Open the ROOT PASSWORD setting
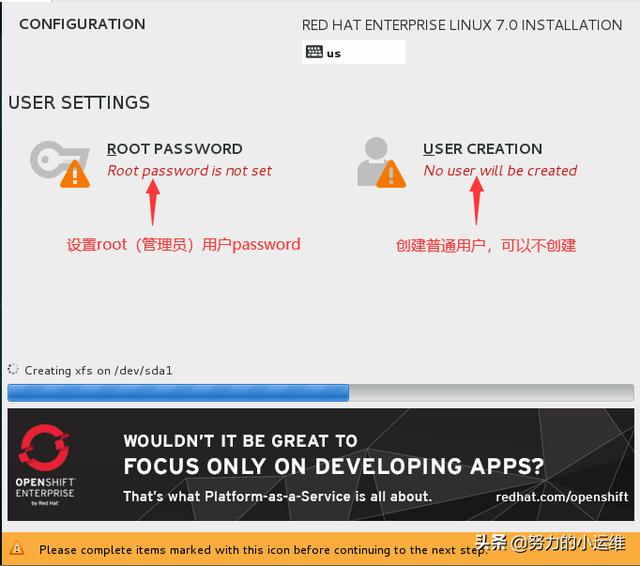Screen dimensions: 640x566 tap(175, 149)
